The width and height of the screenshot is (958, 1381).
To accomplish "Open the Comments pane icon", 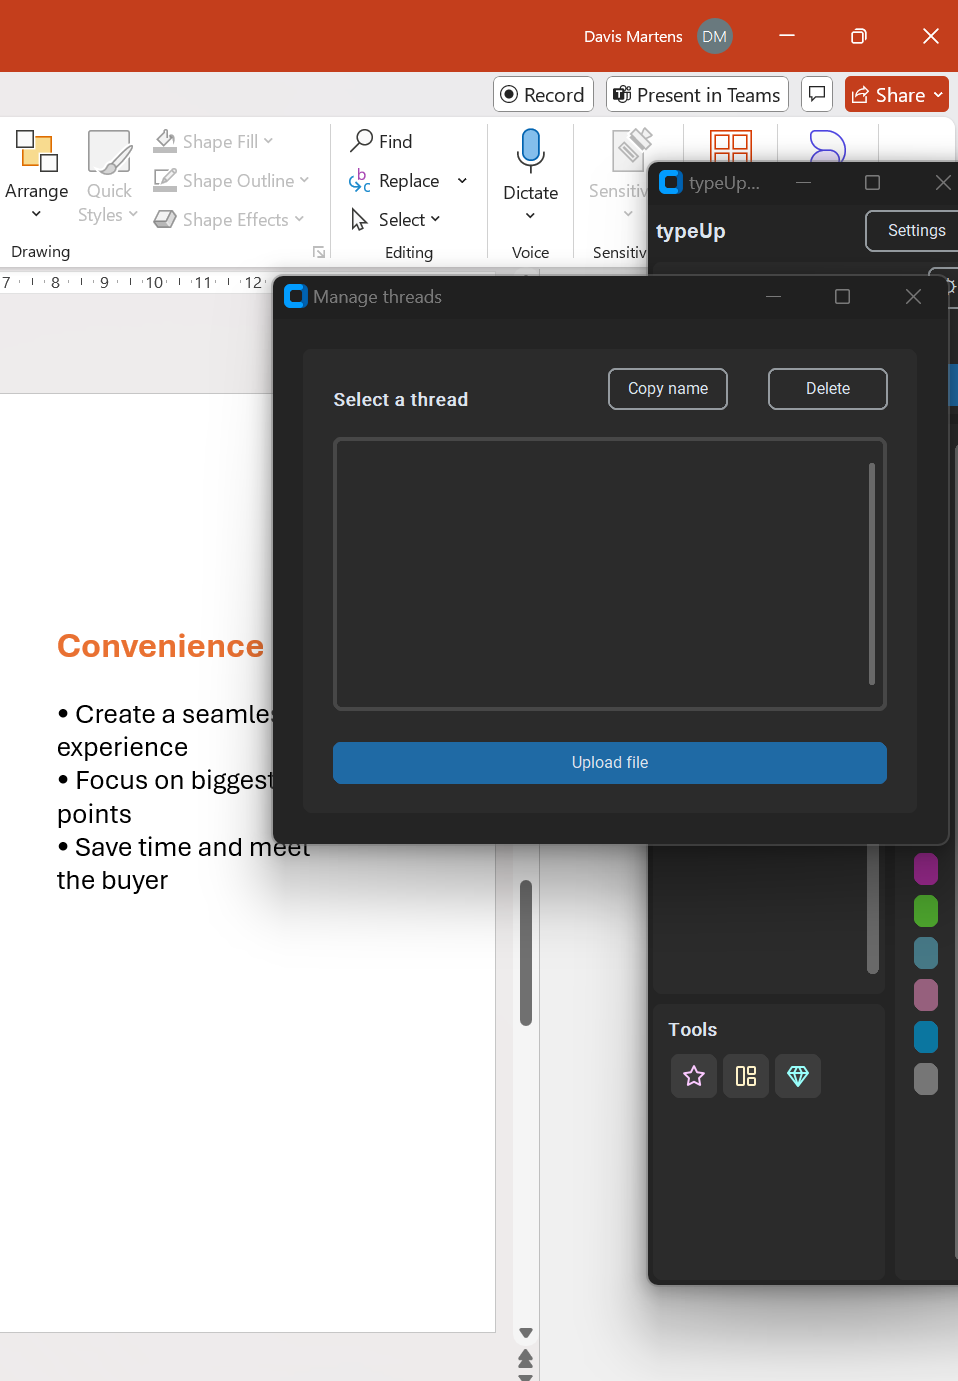I will (x=817, y=94).
